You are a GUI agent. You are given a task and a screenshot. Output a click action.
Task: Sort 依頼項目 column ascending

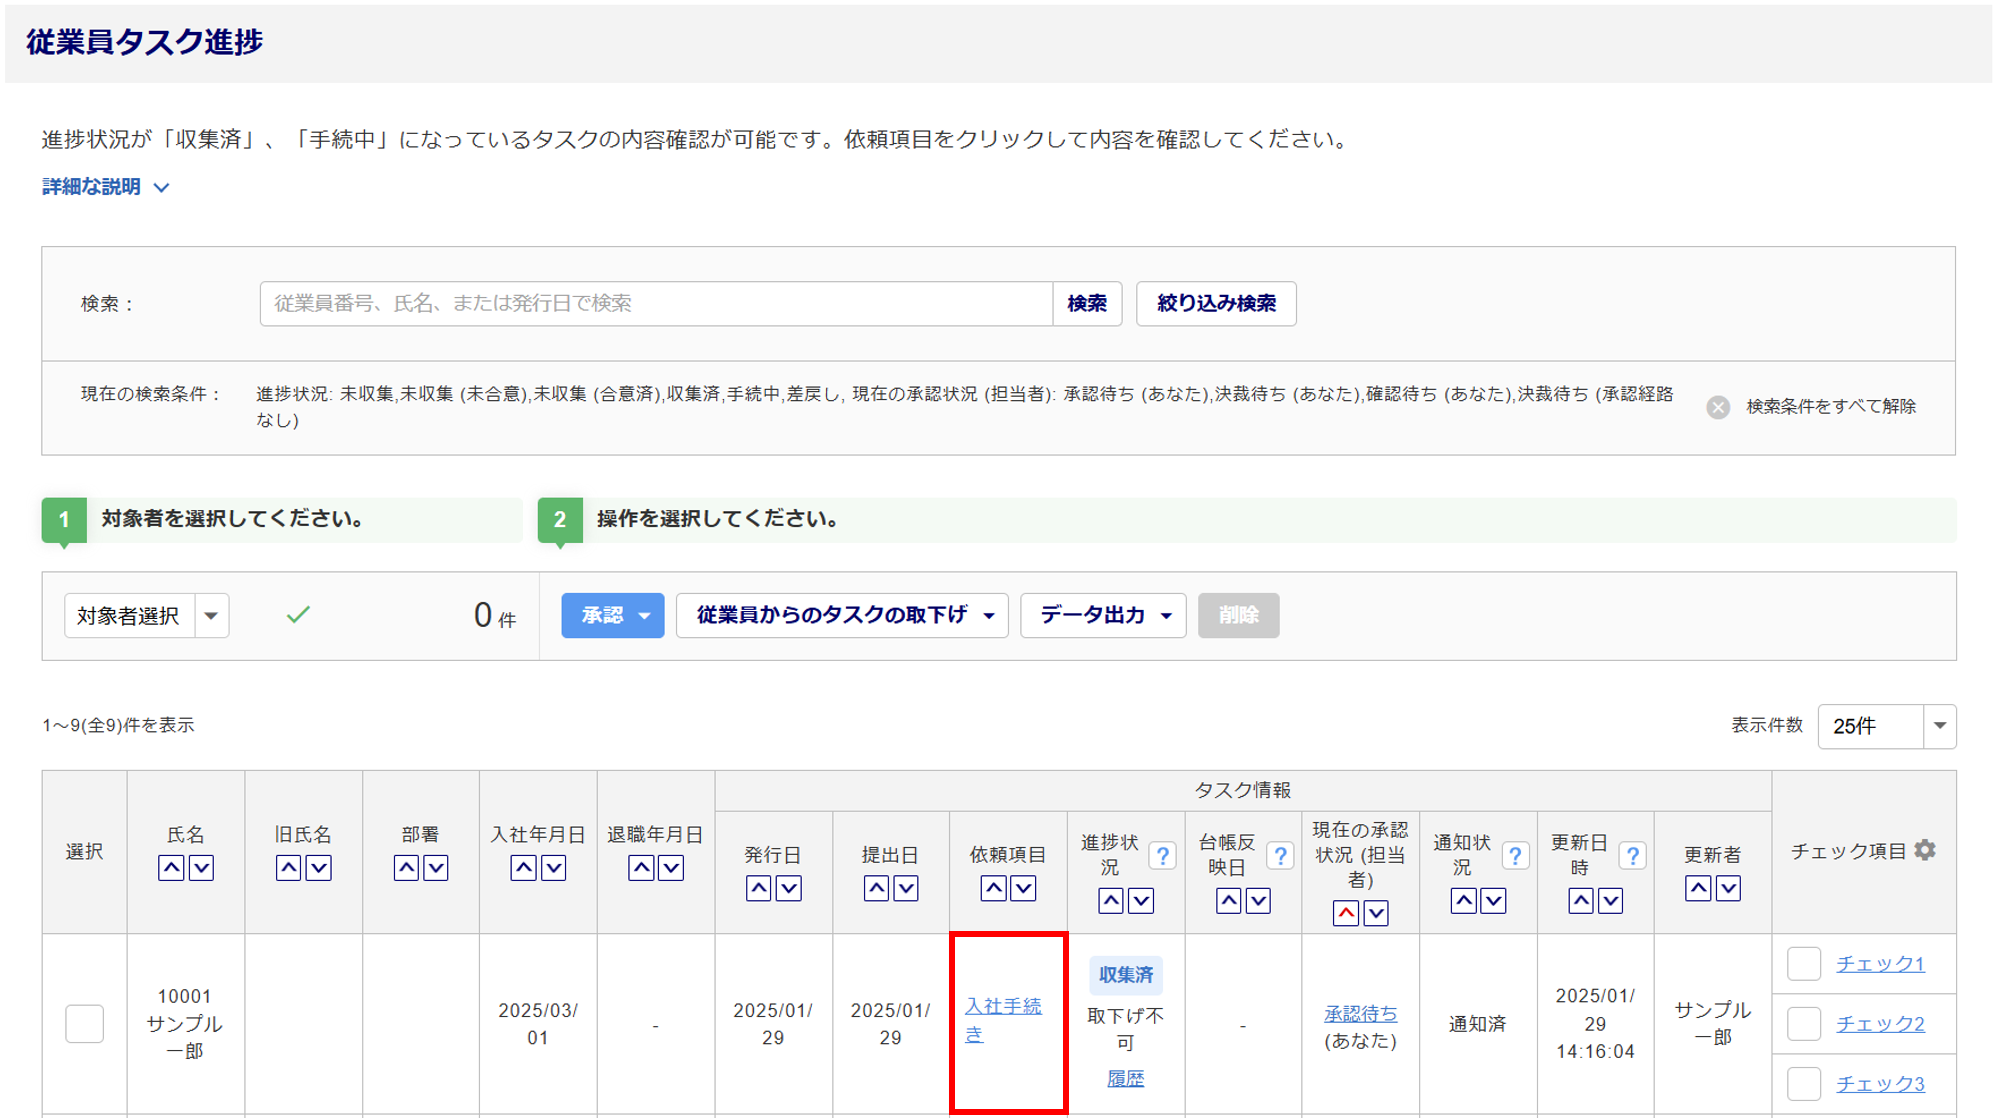[993, 888]
